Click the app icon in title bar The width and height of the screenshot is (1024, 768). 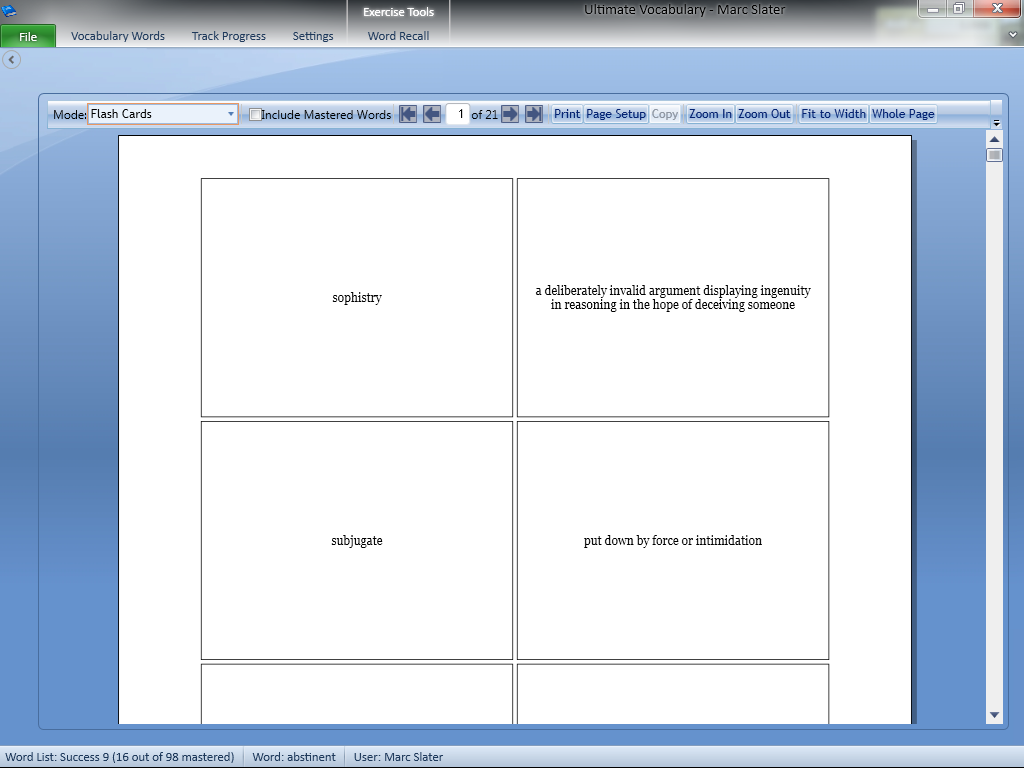click(x=10, y=11)
